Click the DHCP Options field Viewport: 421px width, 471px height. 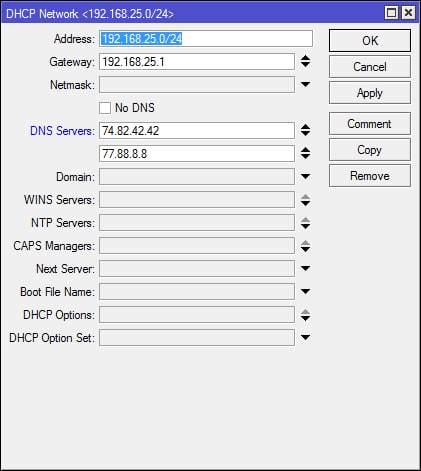pyautogui.click(x=197, y=315)
